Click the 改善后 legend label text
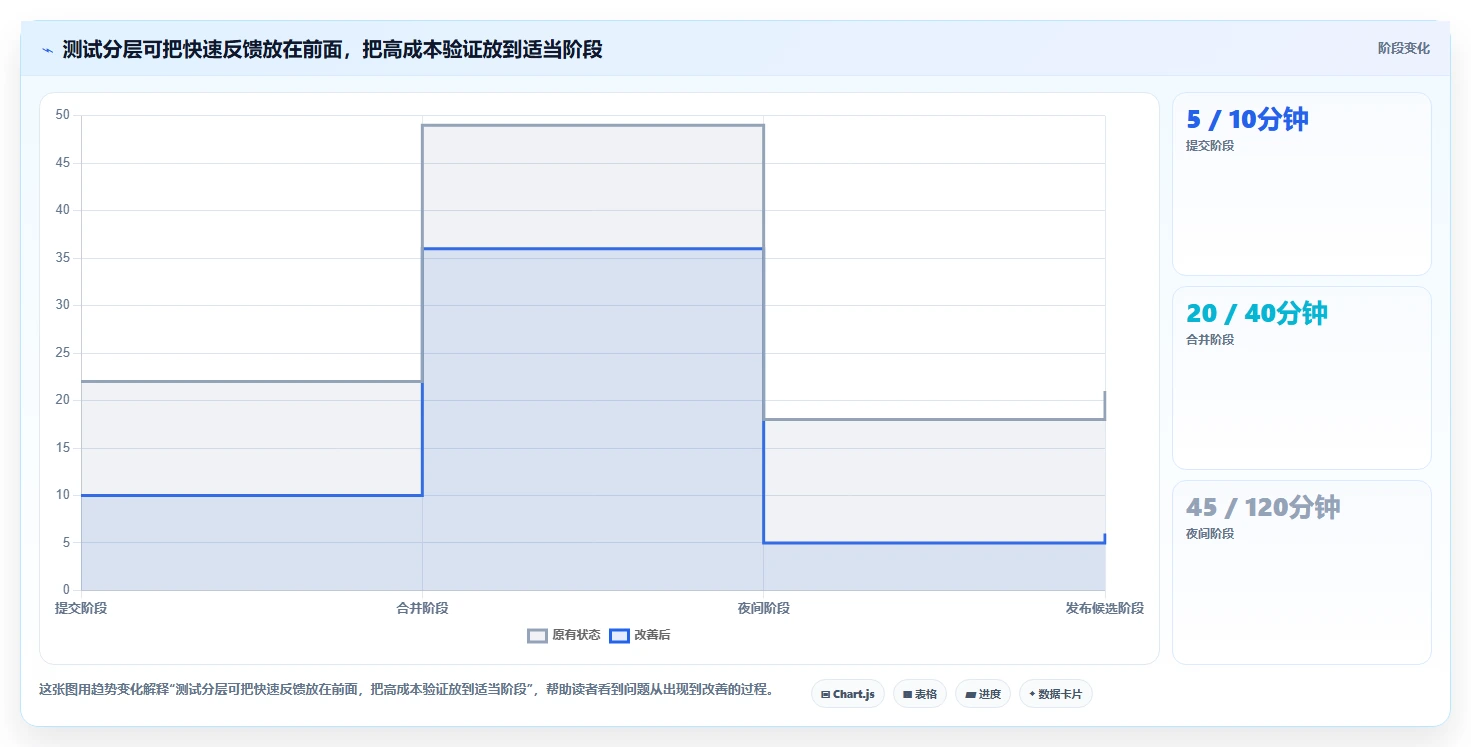Image resolution: width=1471 pixels, height=747 pixels. [x=652, y=635]
